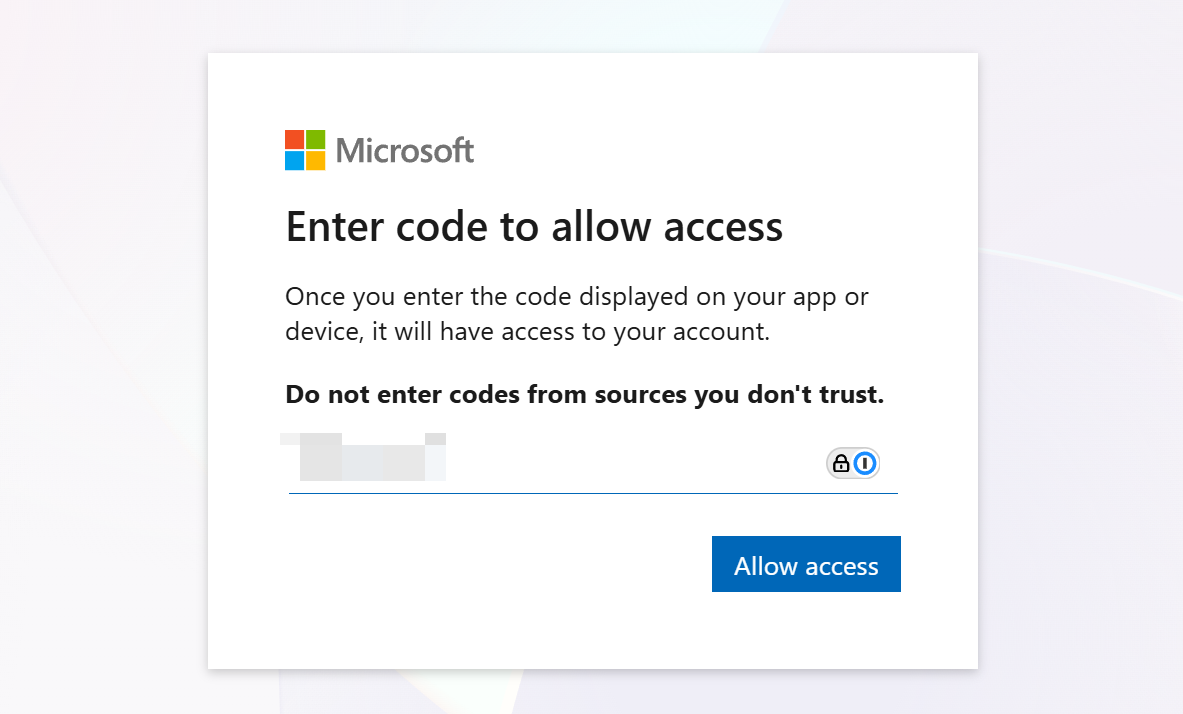Click the red square of the Microsoft logo

294,139
